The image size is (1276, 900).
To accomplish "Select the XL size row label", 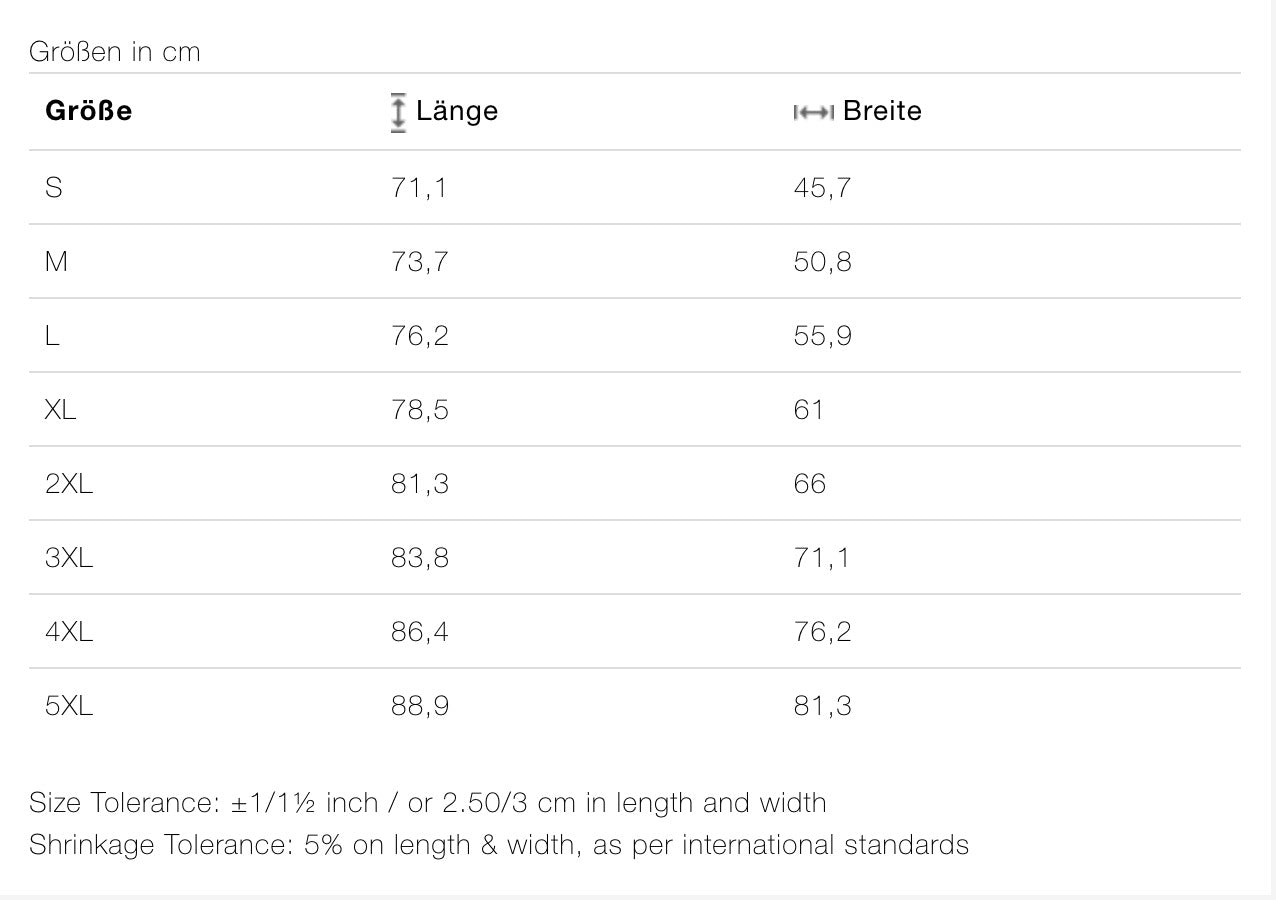I will pos(60,409).
